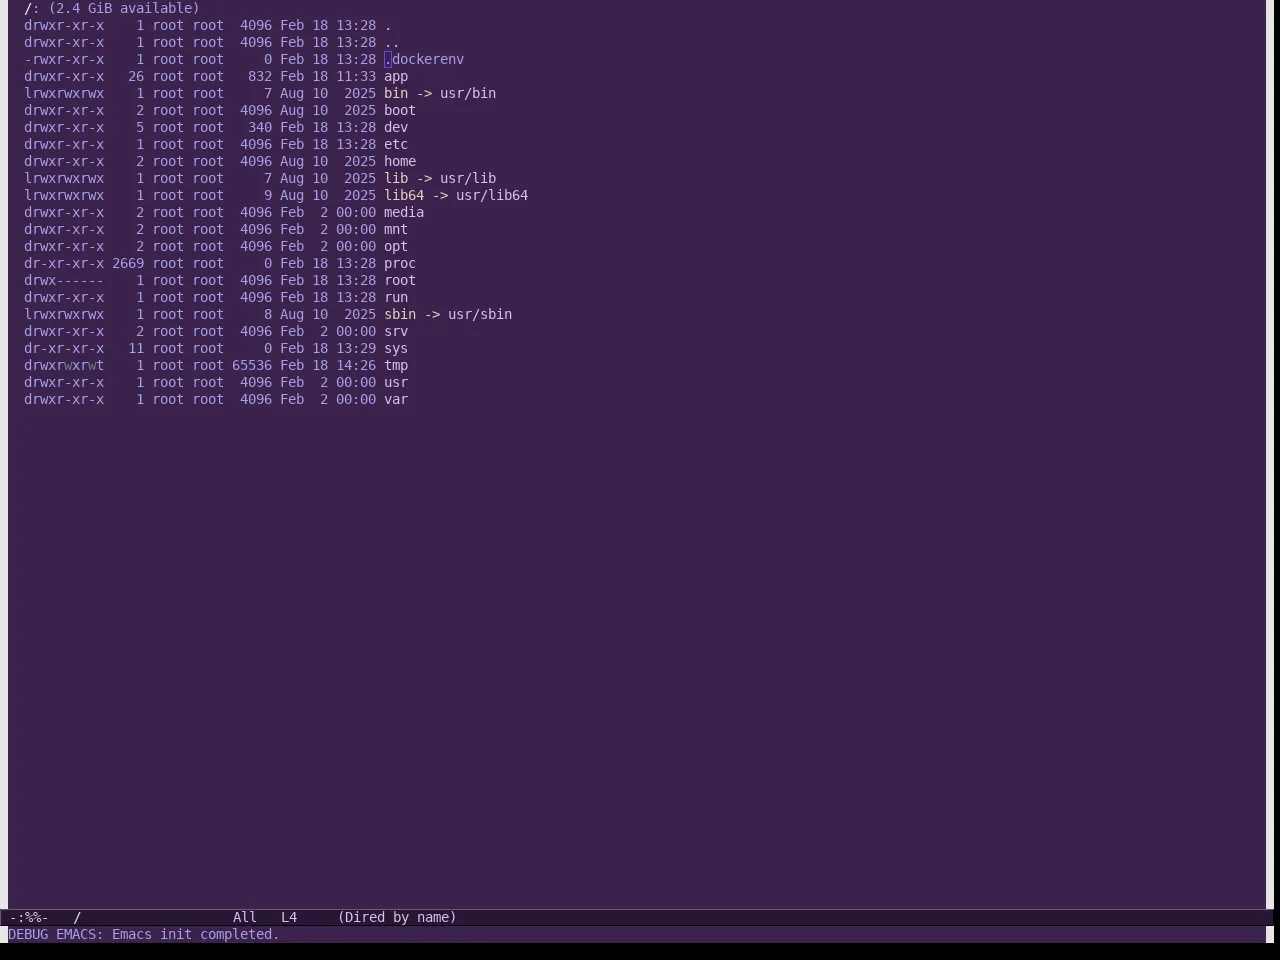Open the usr directory entry

point(396,382)
